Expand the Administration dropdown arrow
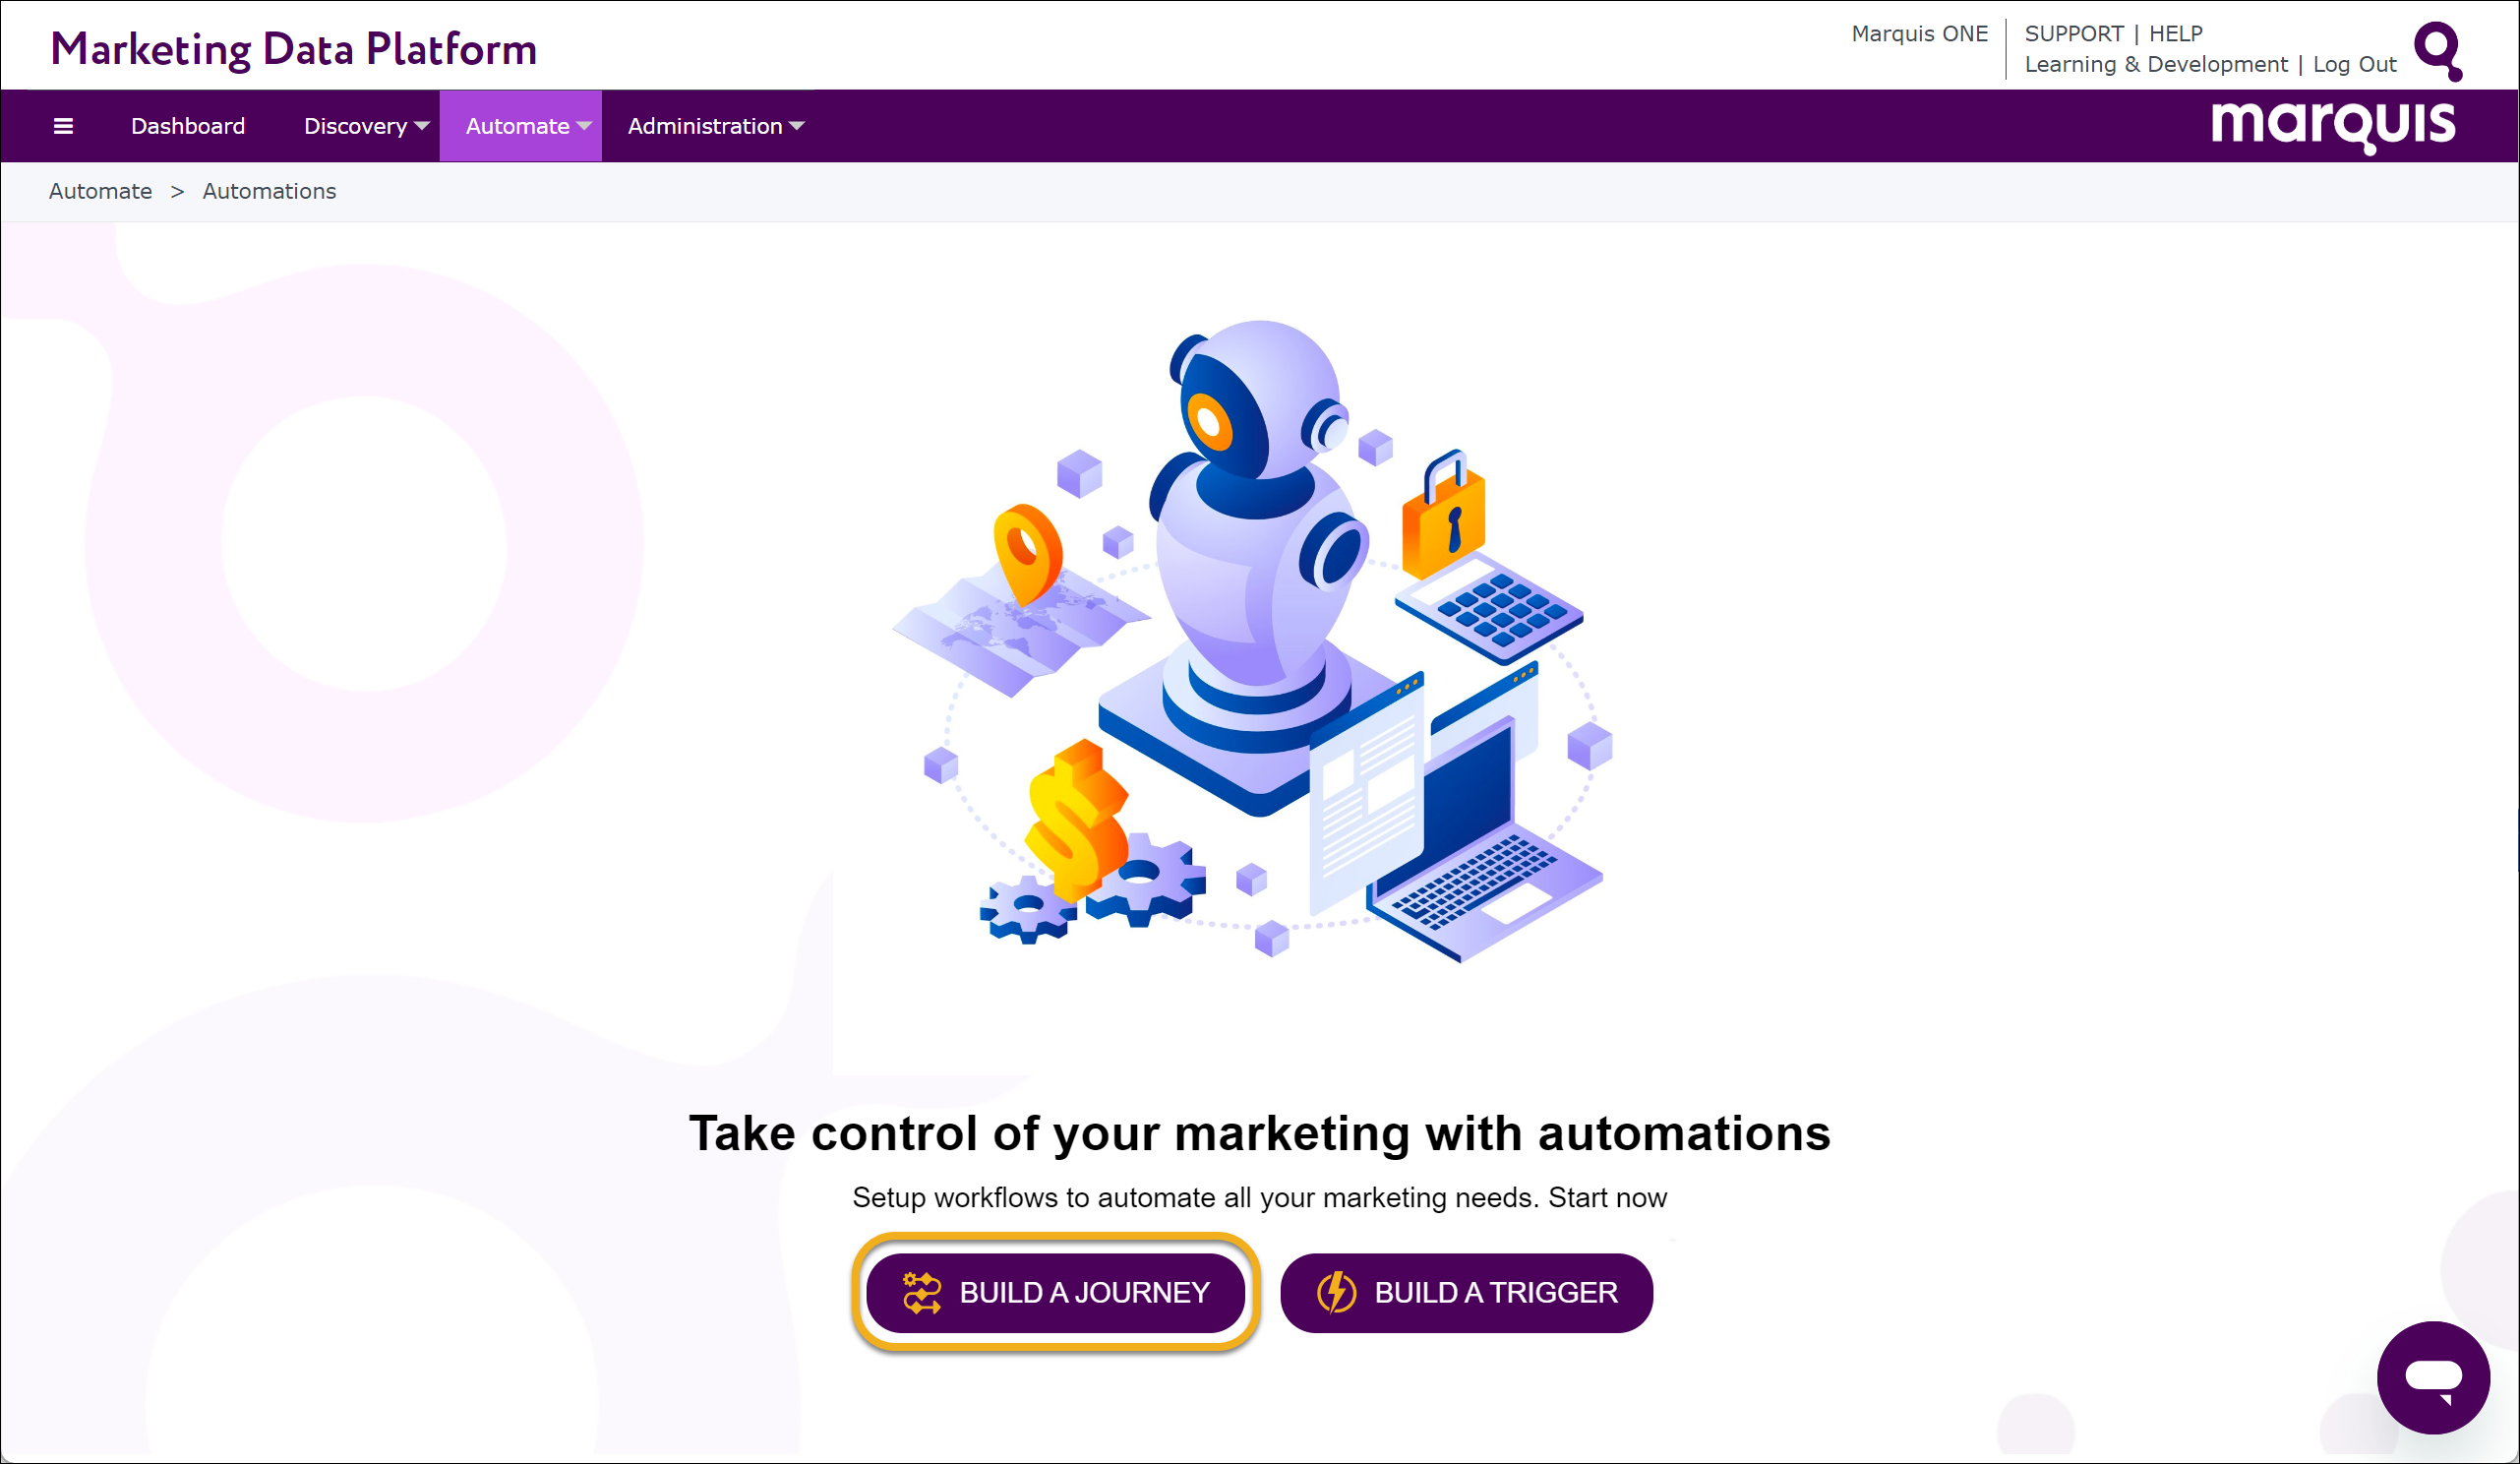The height and width of the screenshot is (1464, 2520). click(x=797, y=126)
